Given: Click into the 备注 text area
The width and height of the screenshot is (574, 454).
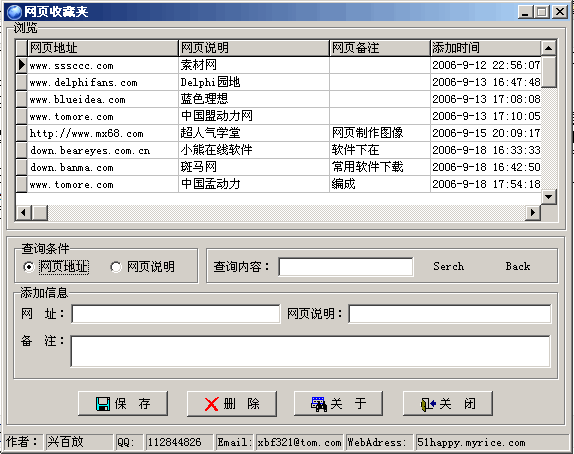Looking at the screenshot, I should [310, 351].
